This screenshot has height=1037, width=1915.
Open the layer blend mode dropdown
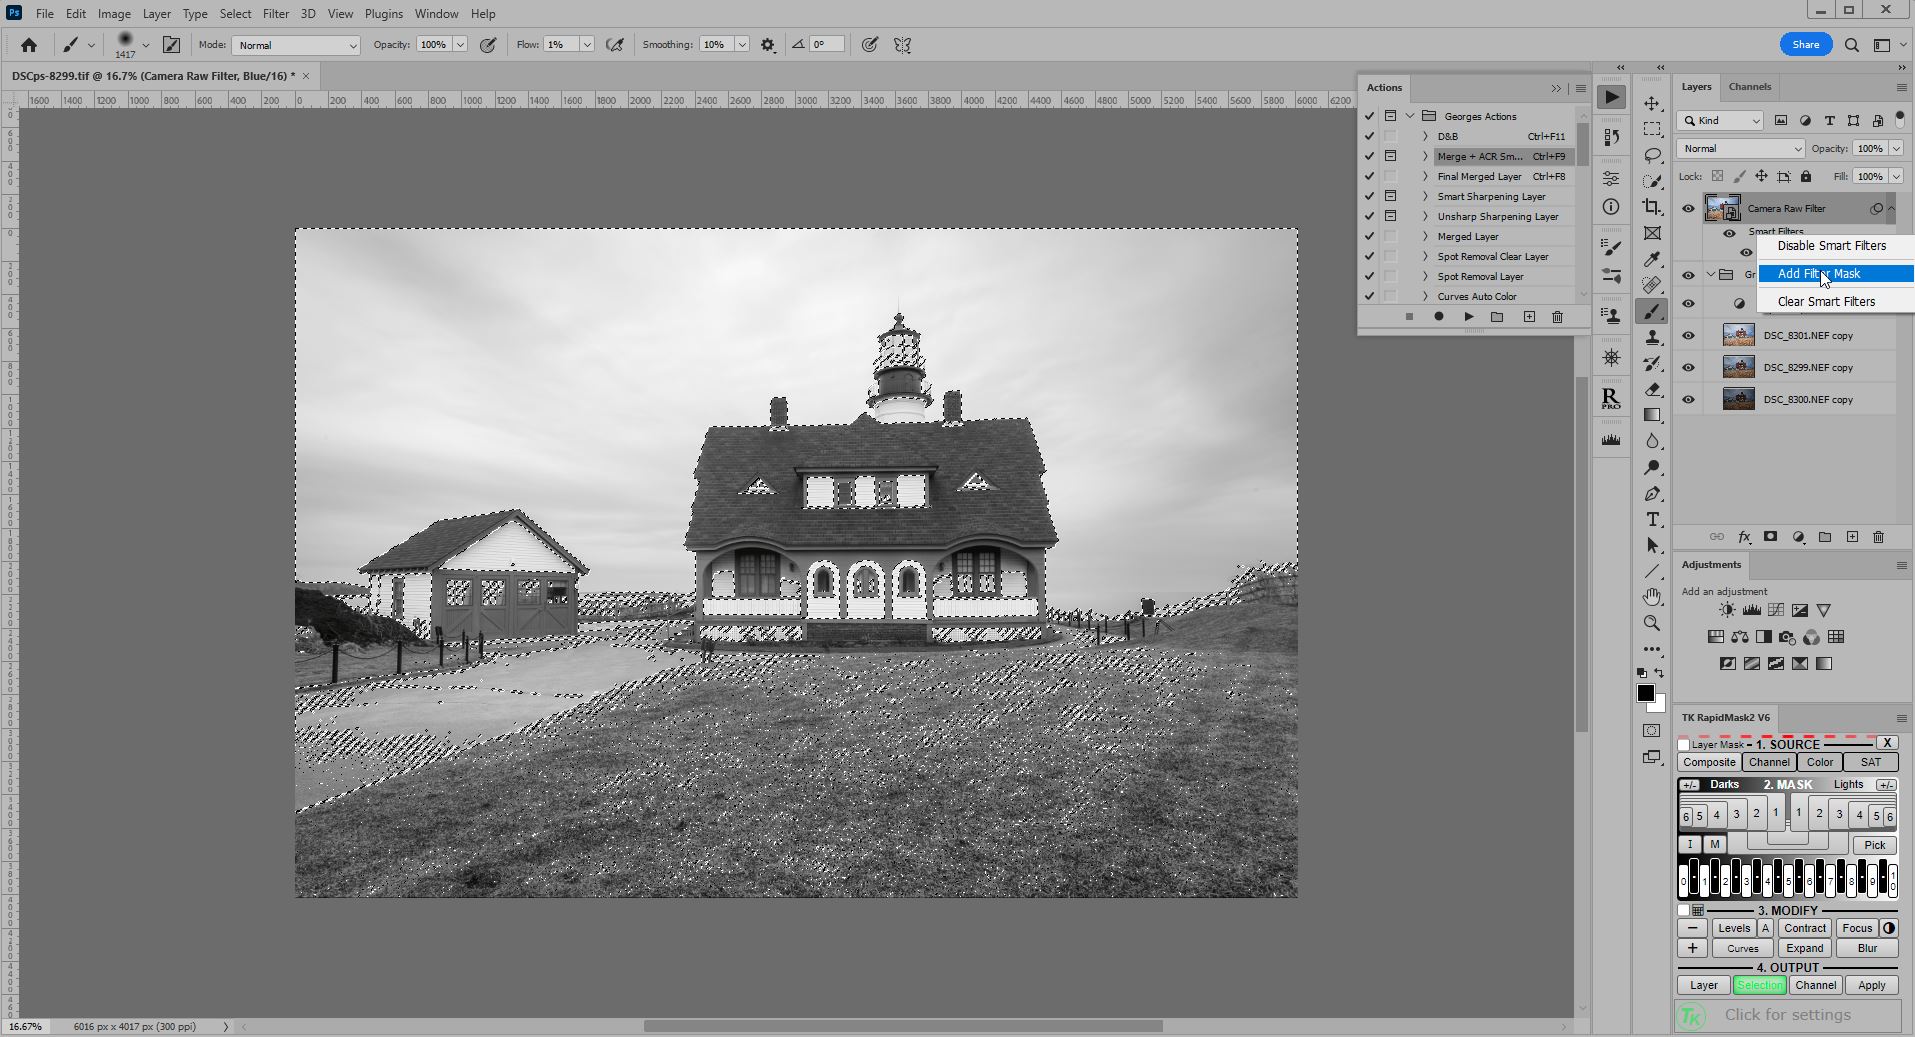[1739, 148]
